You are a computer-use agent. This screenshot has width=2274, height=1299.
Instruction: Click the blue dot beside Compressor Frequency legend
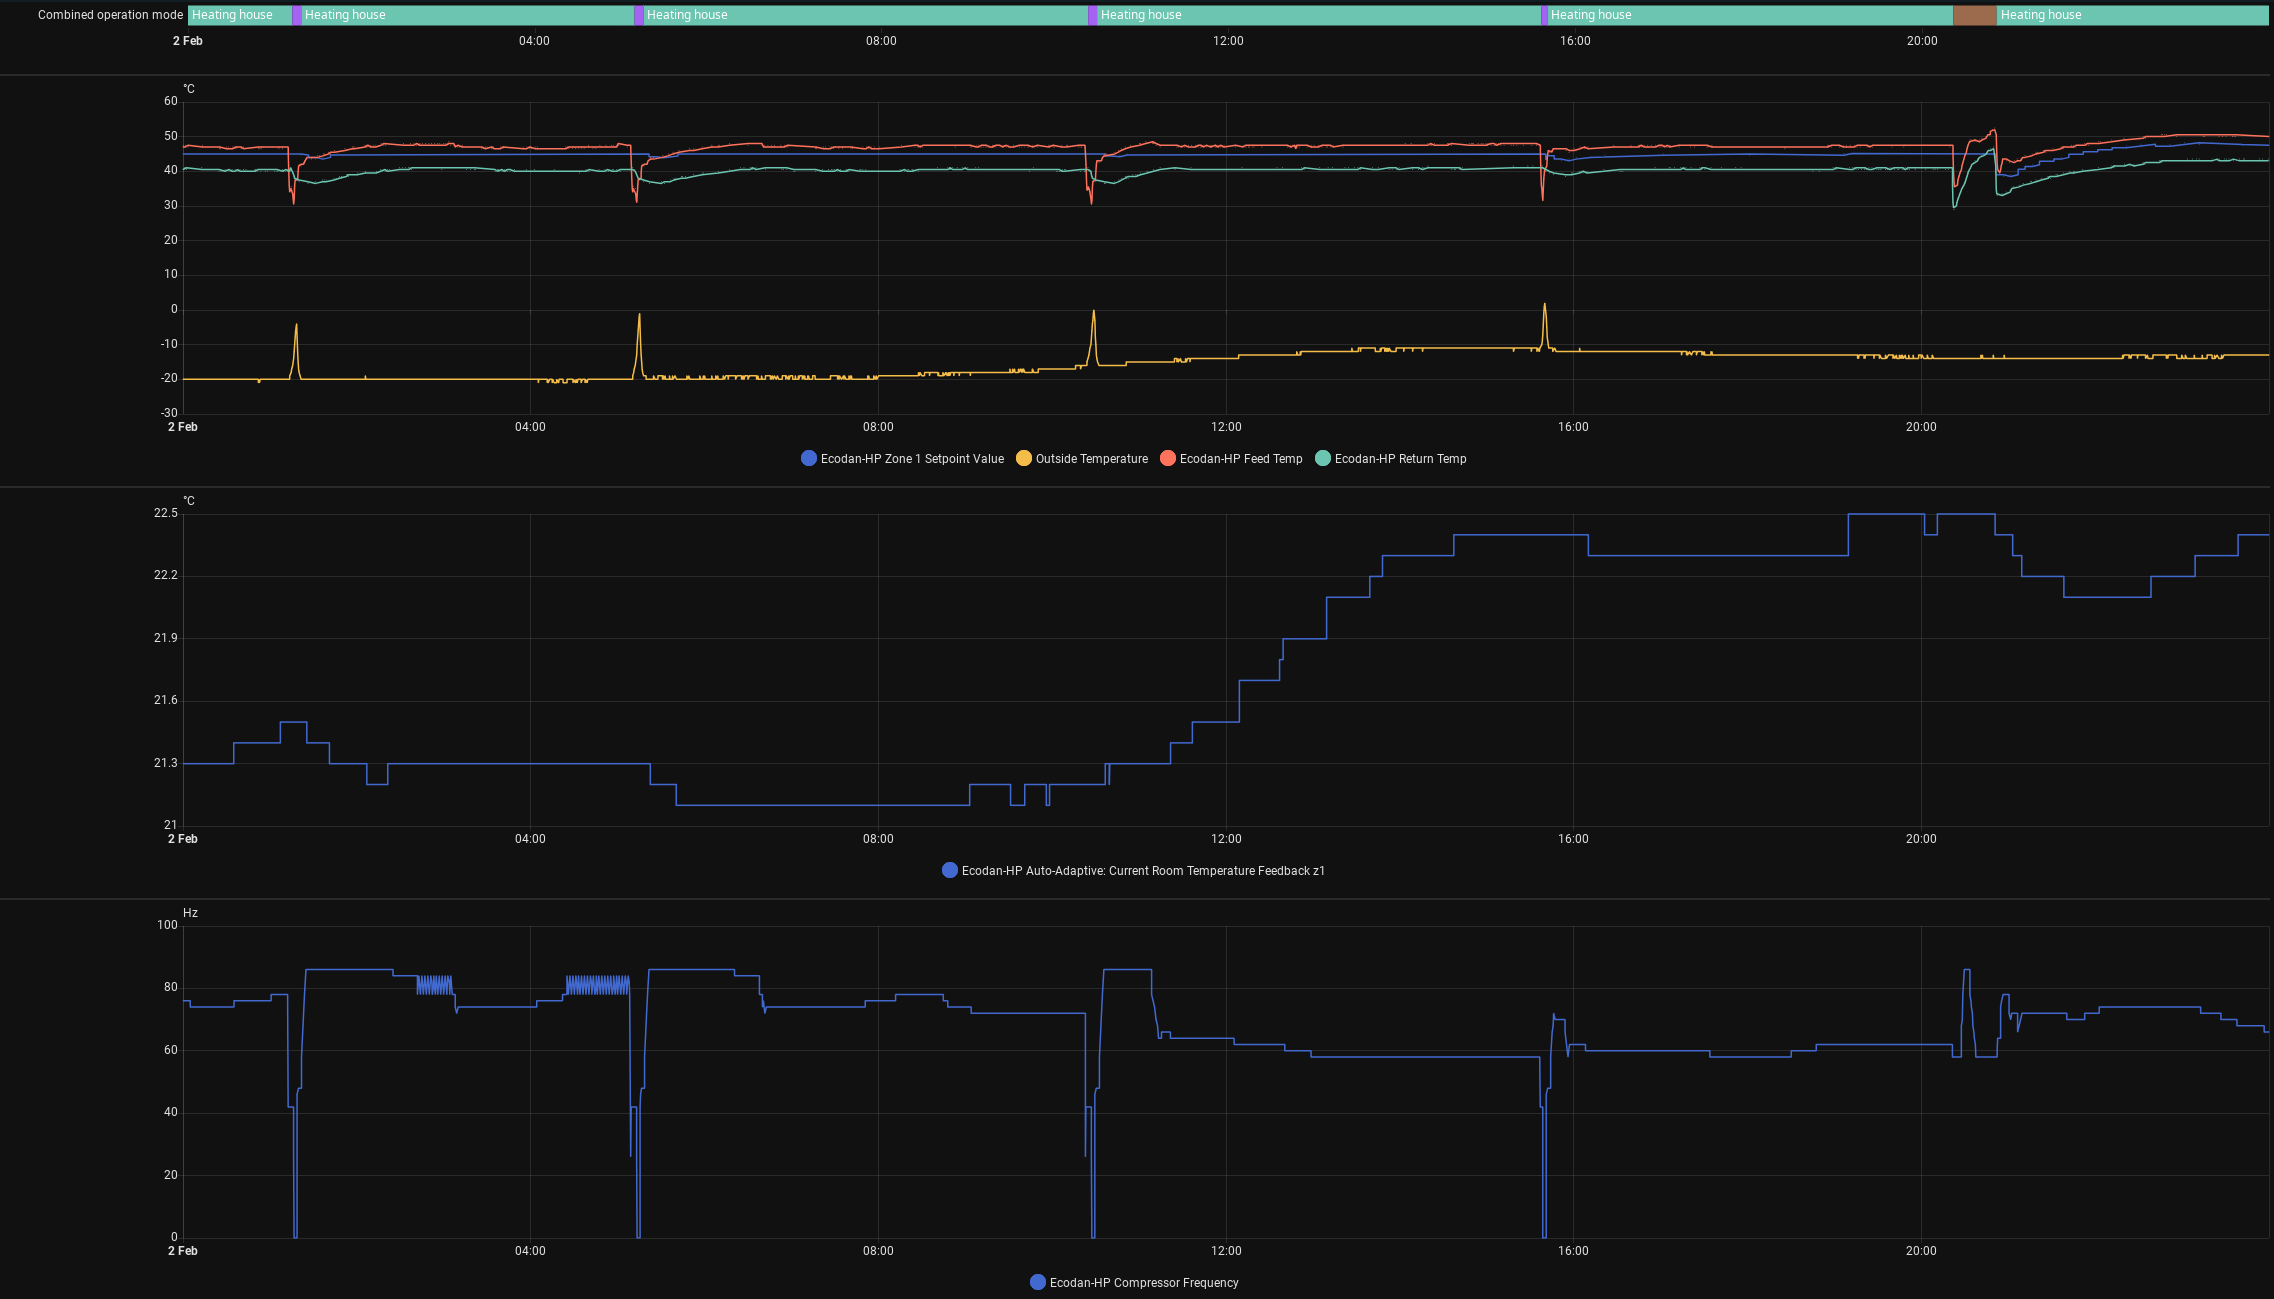coord(1038,1283)
